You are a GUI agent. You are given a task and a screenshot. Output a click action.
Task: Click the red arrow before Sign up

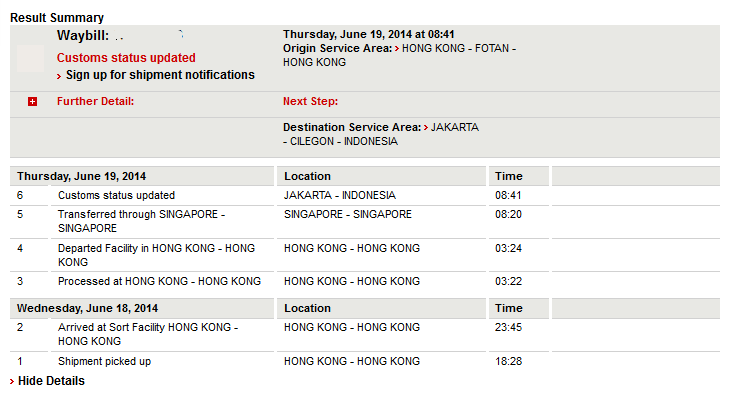click(60, 76)
